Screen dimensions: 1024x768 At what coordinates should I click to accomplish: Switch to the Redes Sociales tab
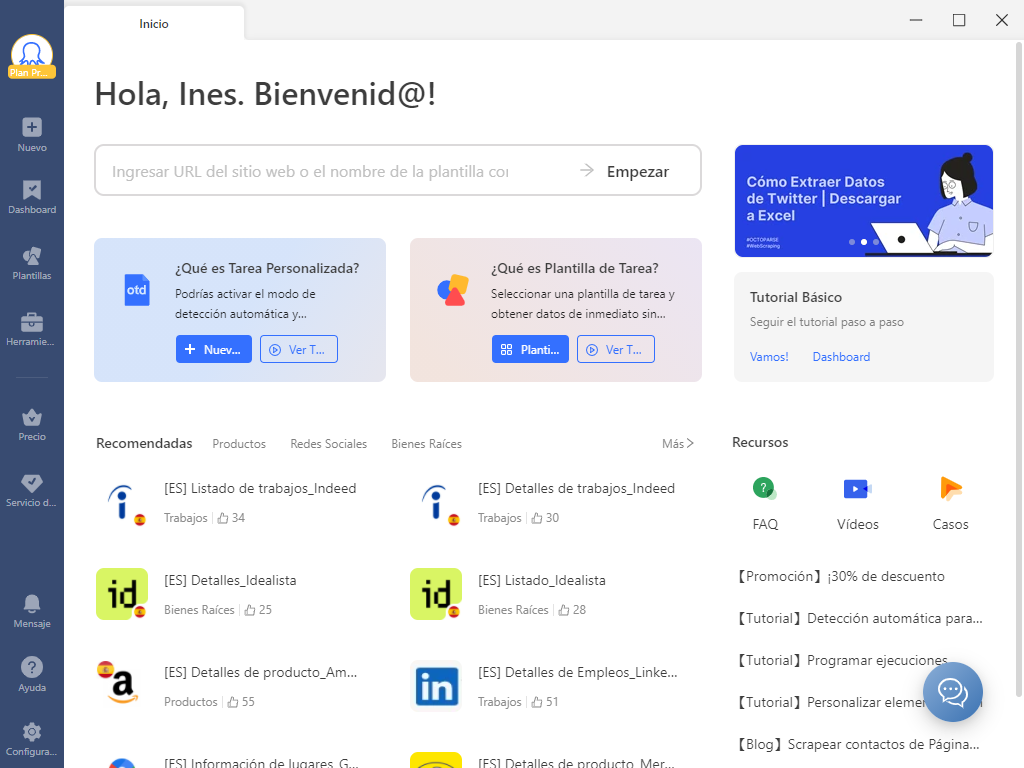point(328,444)
